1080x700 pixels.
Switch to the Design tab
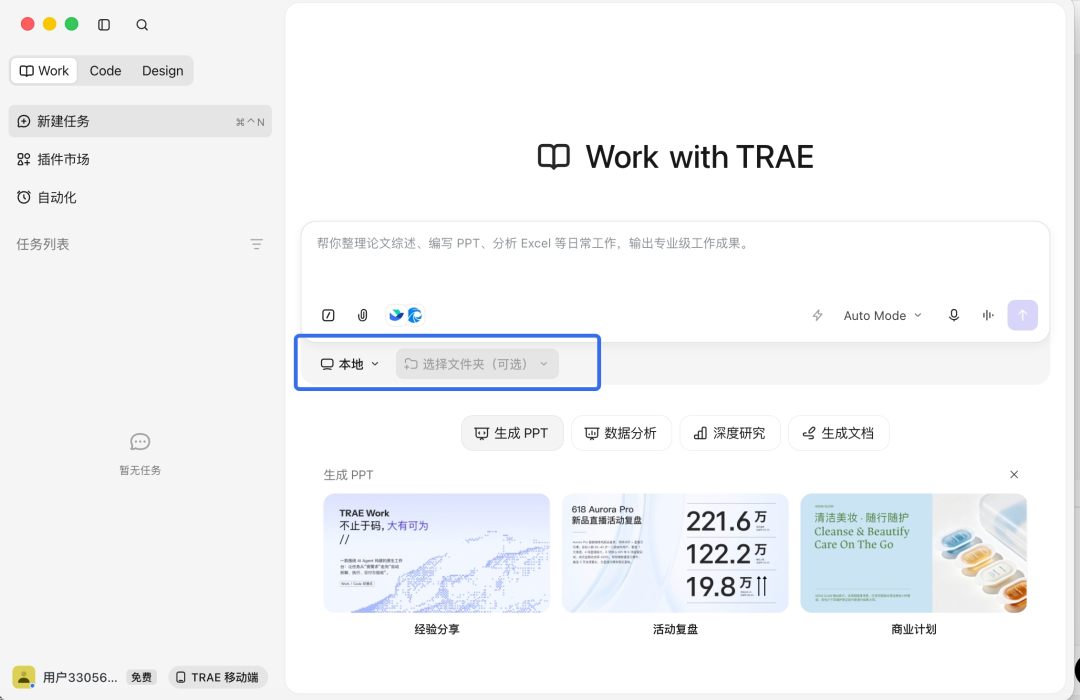click(x=163, y=71)
